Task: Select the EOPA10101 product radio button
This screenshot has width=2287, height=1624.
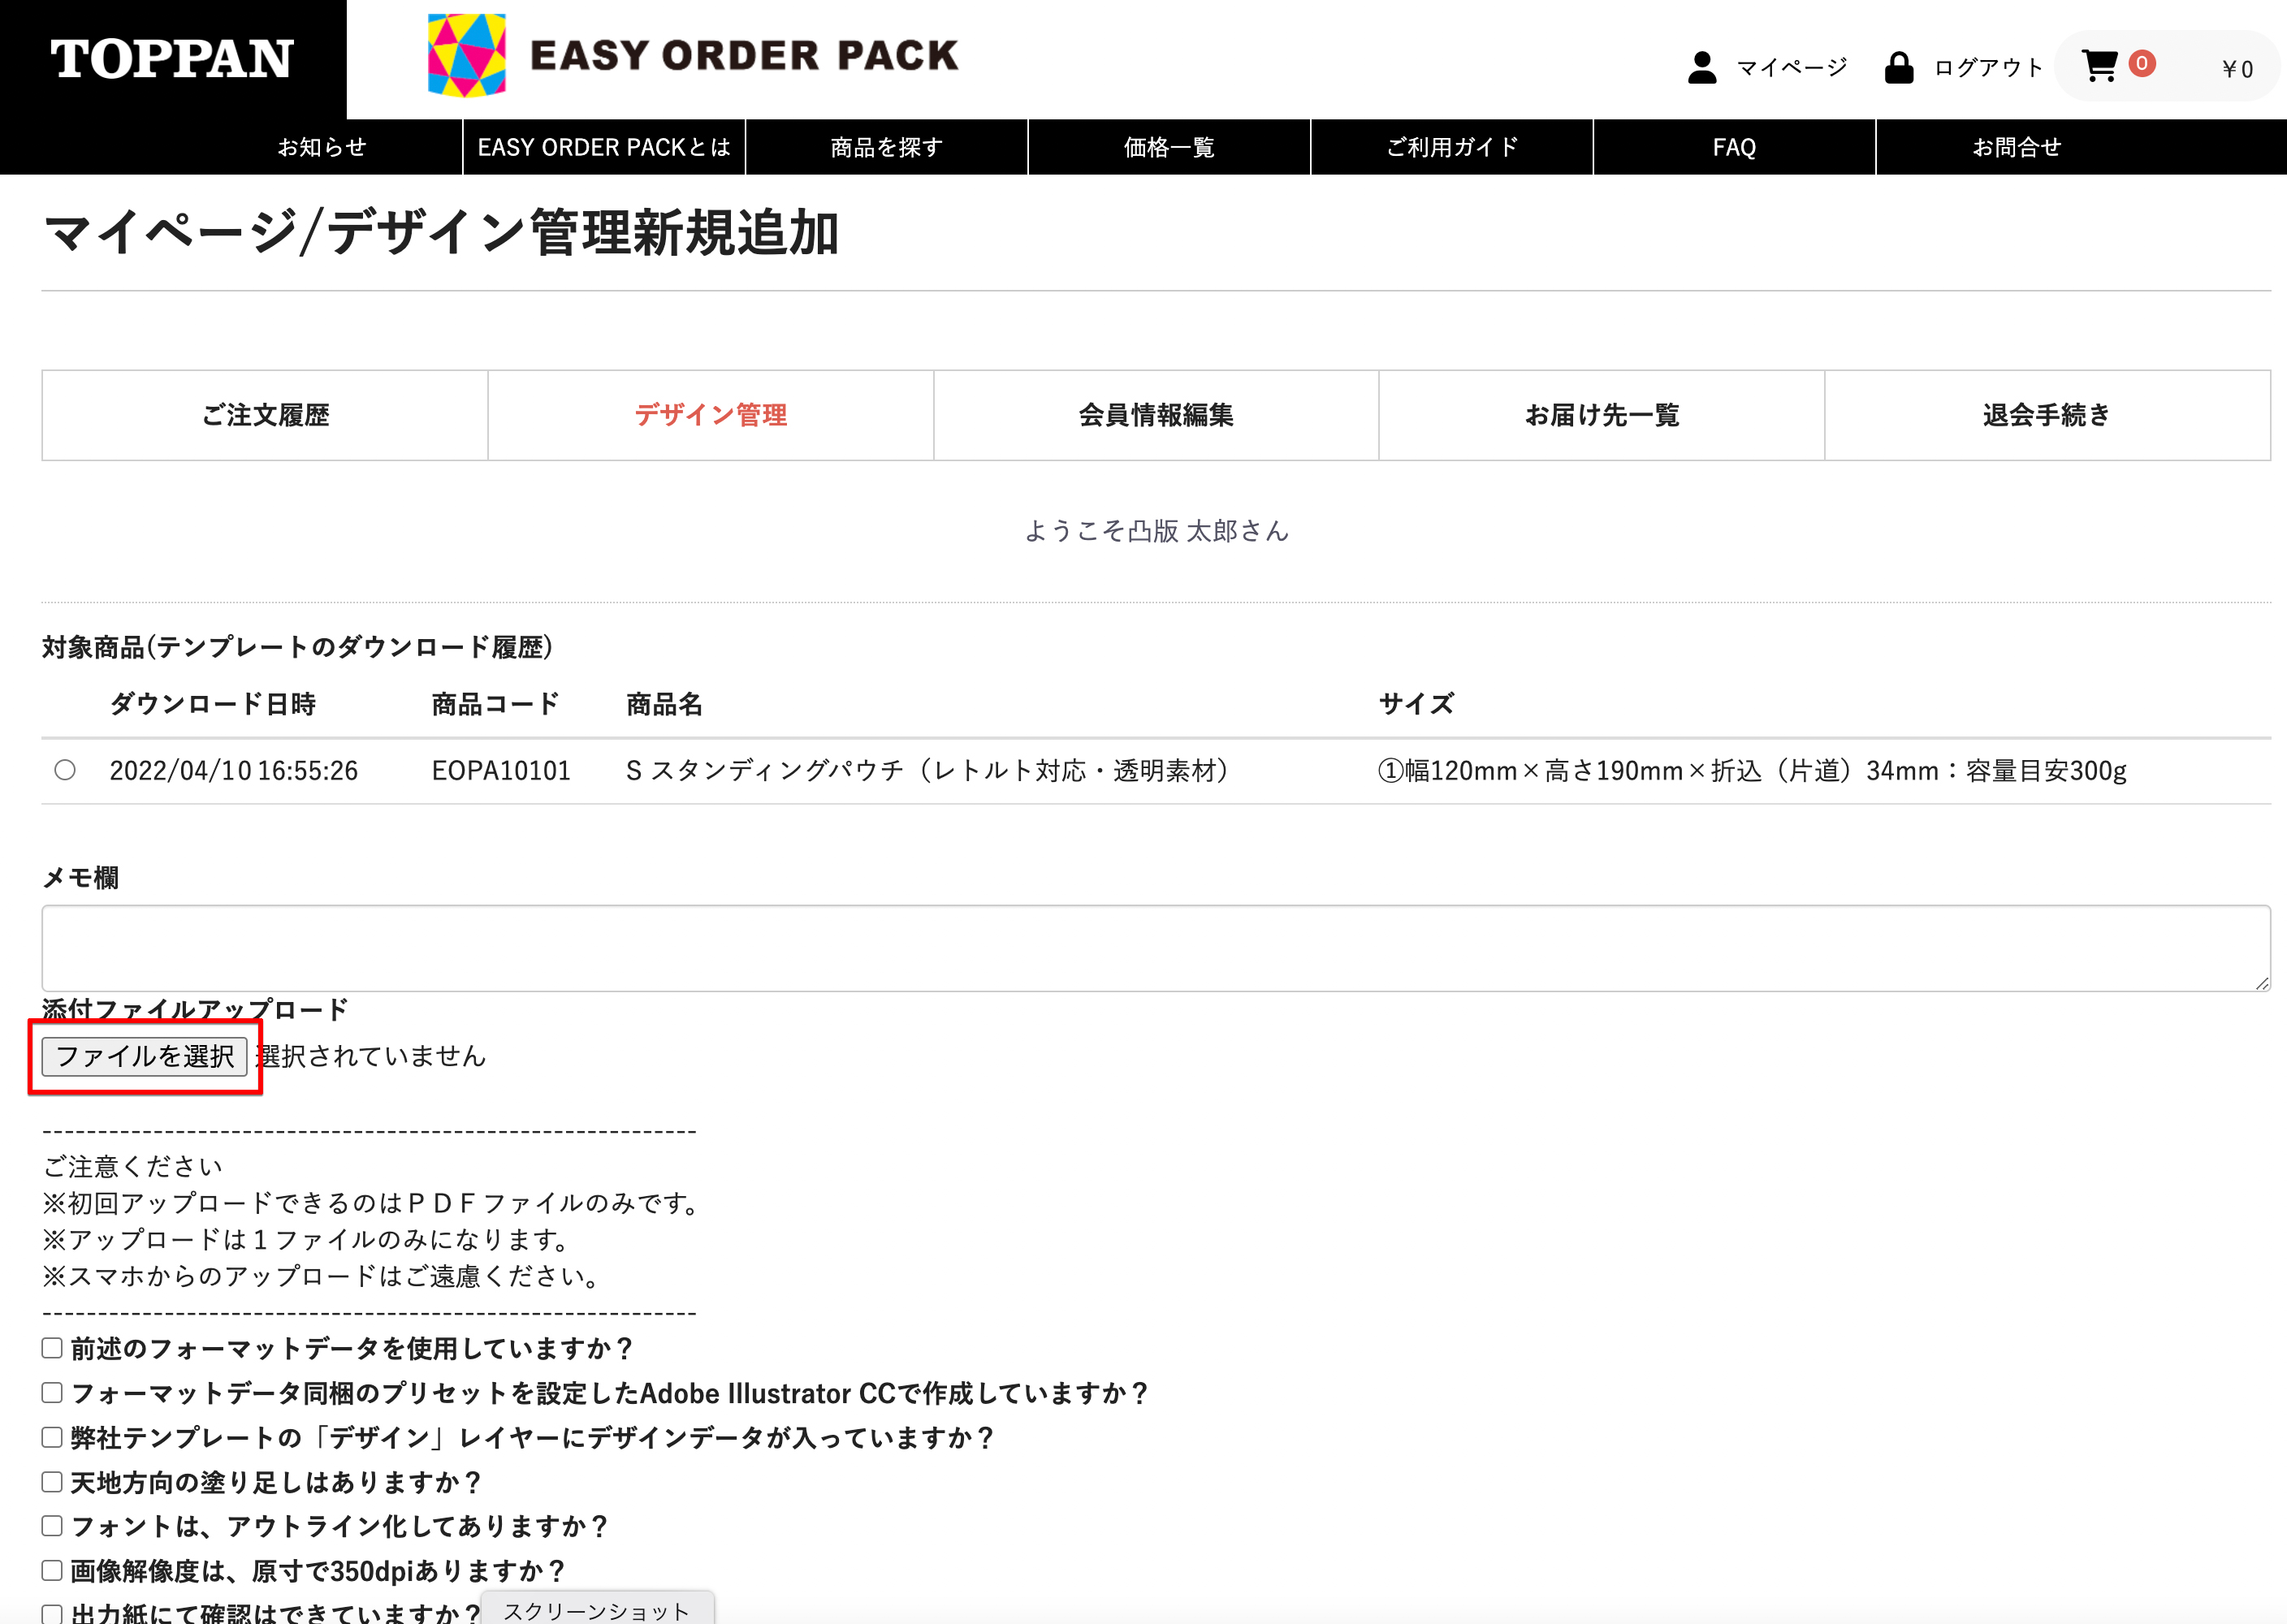Action: click(x=65, y=770)
